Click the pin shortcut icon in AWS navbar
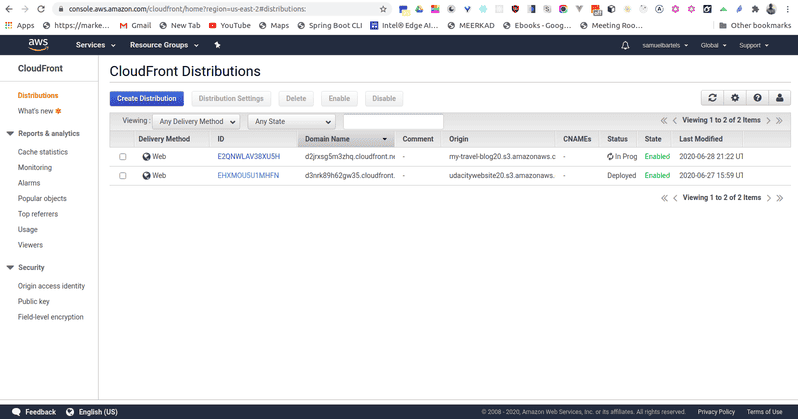This screenshot has height=419, width=798. 217,45
